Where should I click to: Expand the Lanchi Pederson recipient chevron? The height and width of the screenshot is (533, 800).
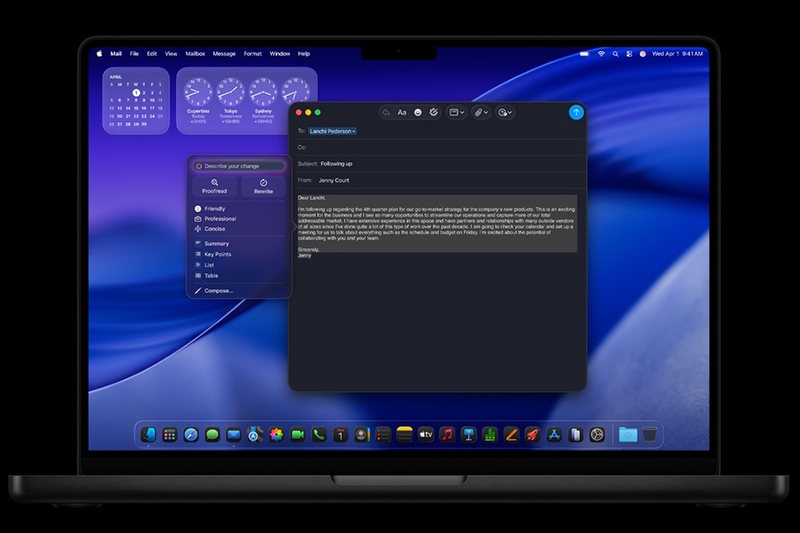point(354,132)
